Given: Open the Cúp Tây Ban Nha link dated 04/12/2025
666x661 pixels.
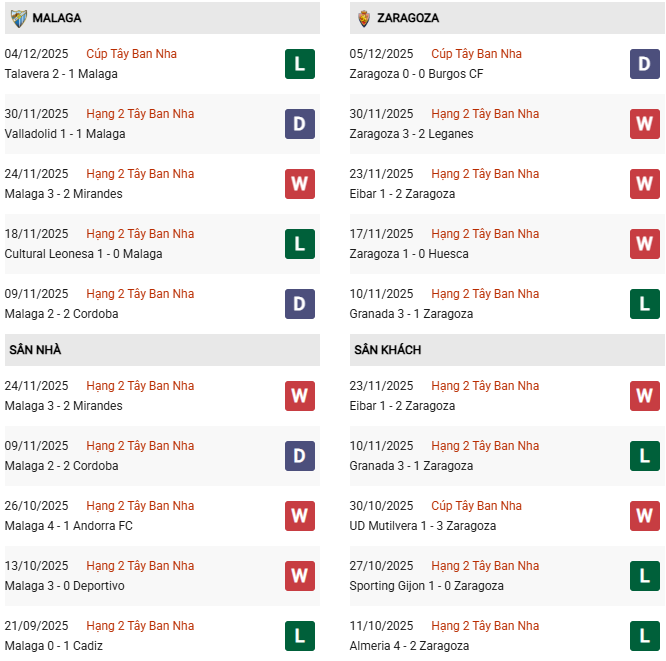Looking at the screenshot, I should coord(131,54).
